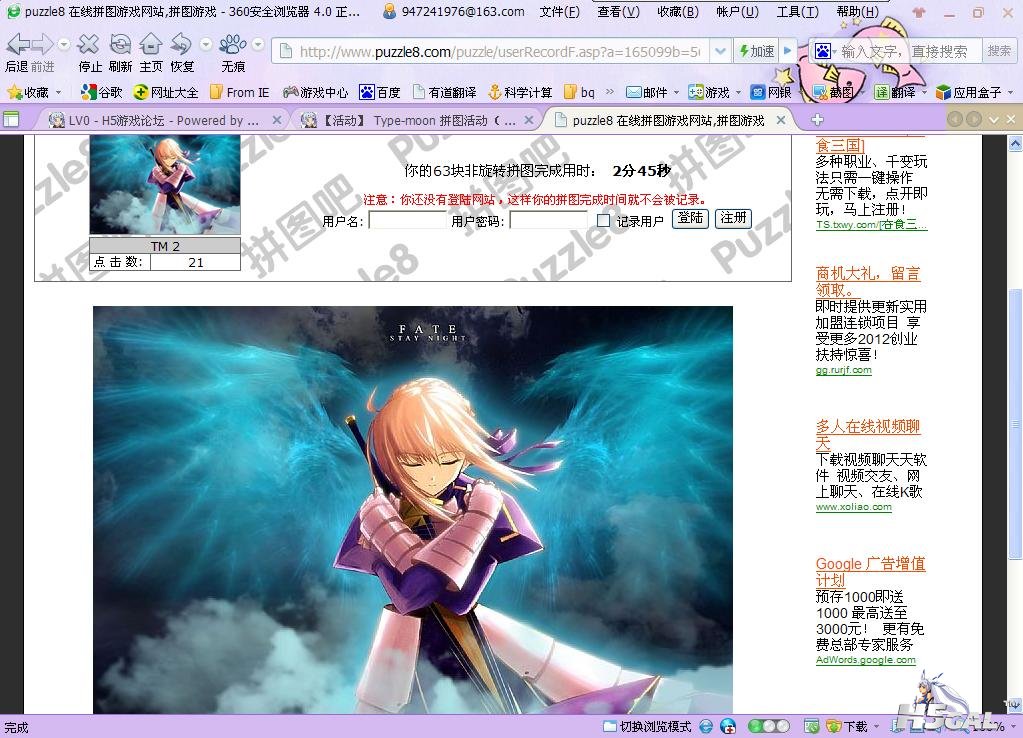Click the 加速 accelerate button
The image size is (1023, 738).
(x=757, y=52)
